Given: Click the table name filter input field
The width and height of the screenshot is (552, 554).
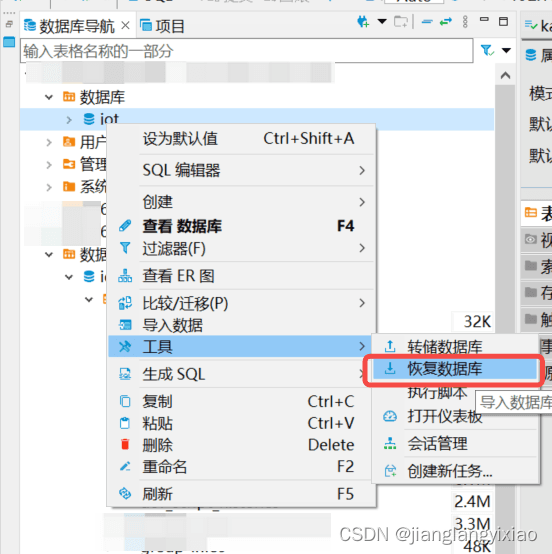Looking at the screenshot, I should click(x=247, y=51).
